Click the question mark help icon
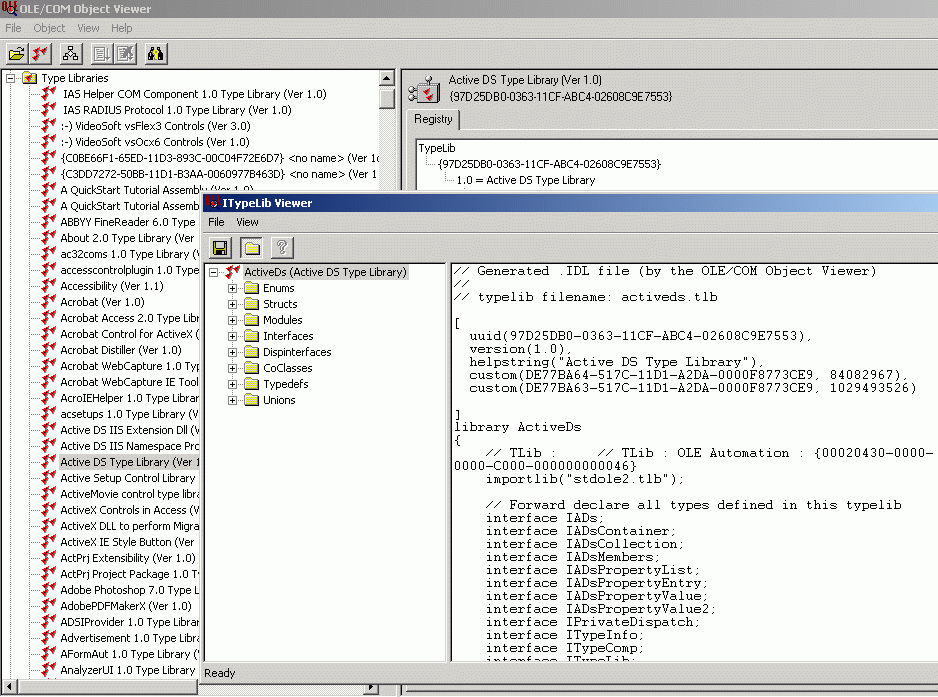 pyautogui.click(x=282, y=248)
